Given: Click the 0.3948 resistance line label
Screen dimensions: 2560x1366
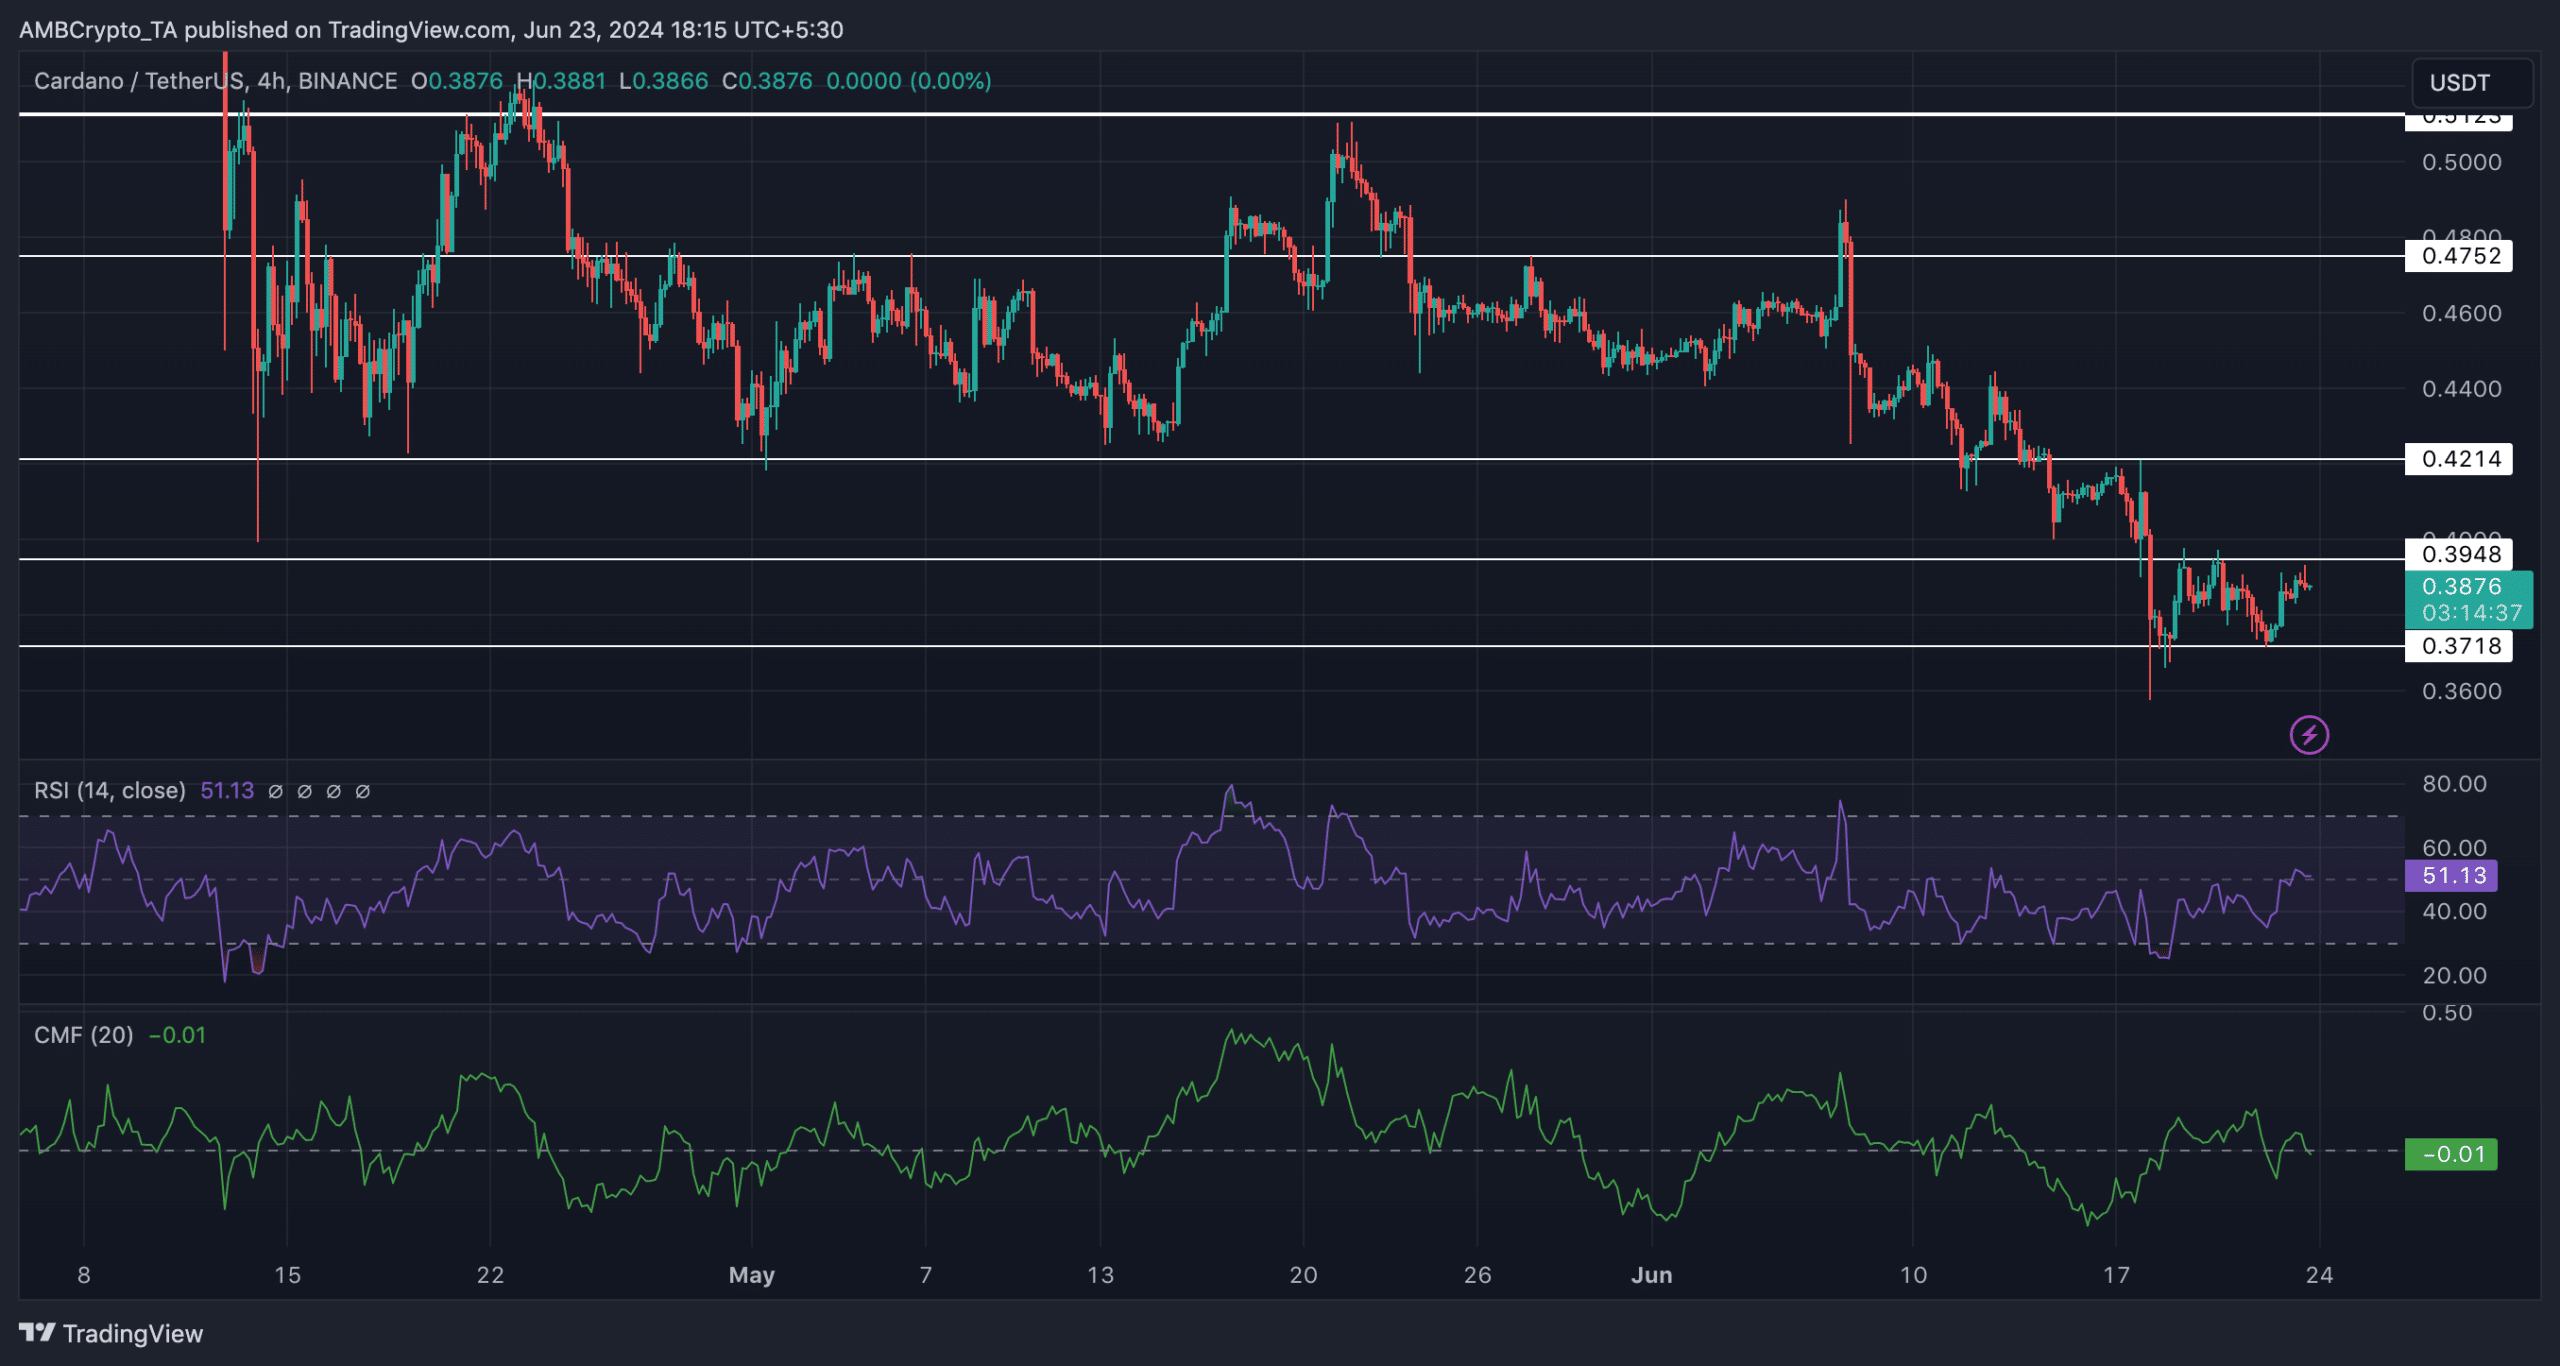Looking at the screenshot, I should click(x=2460, y=554).
